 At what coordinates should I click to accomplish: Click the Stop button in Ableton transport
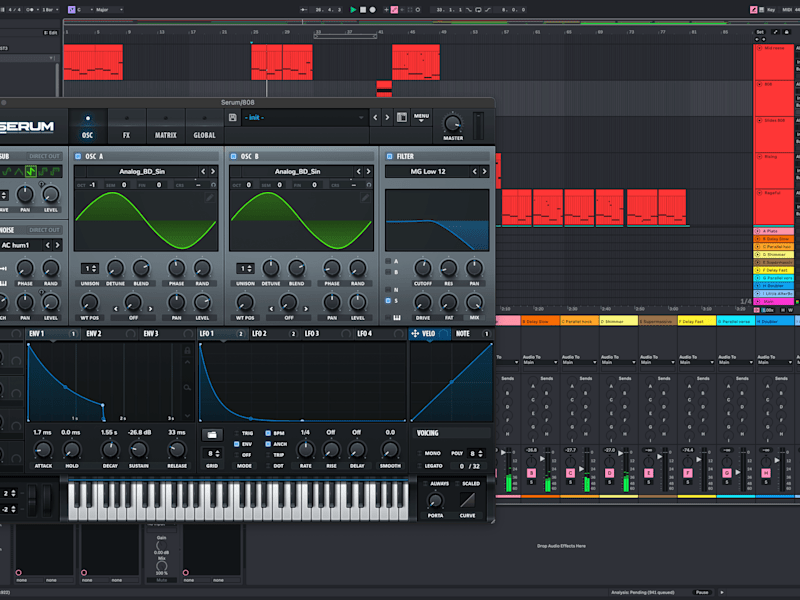[363, 10]
